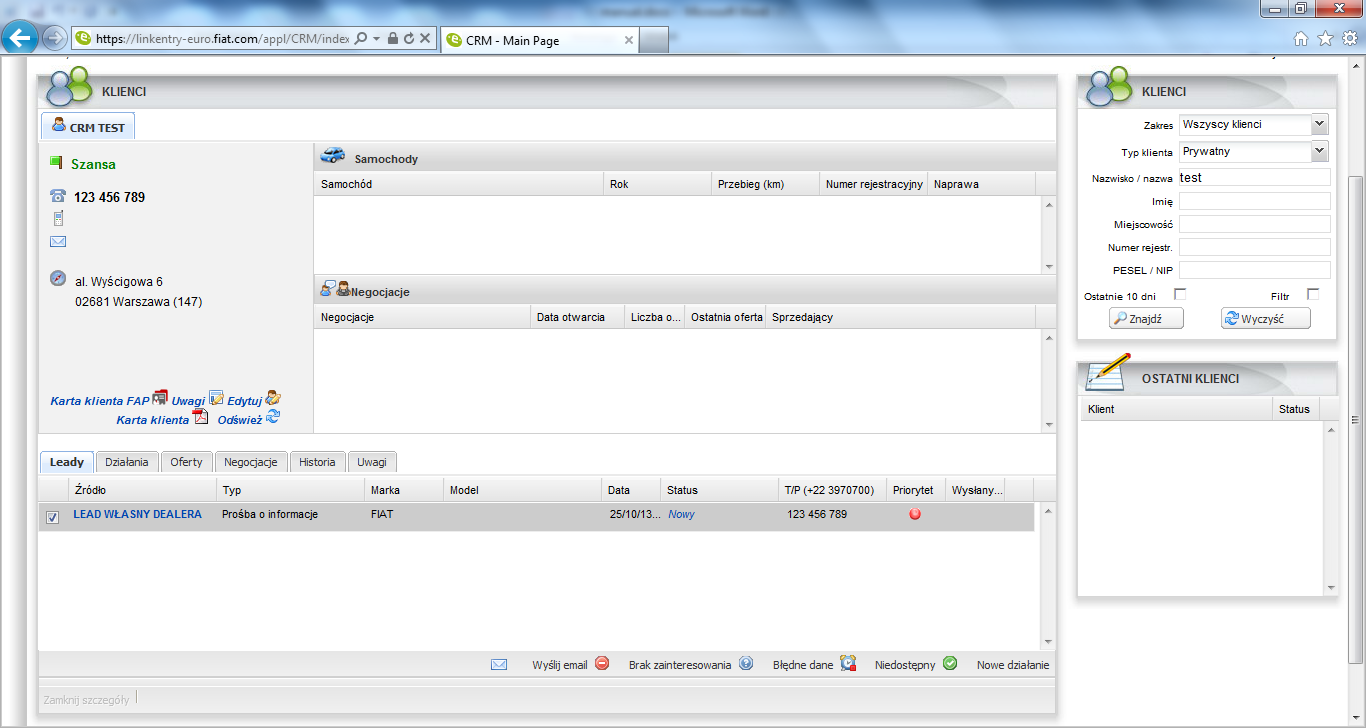Click the page vertical scrollbar thumb
The height and width of the screenshot is (728, 1366).
pyautogui.click(x=1355, y=420)
